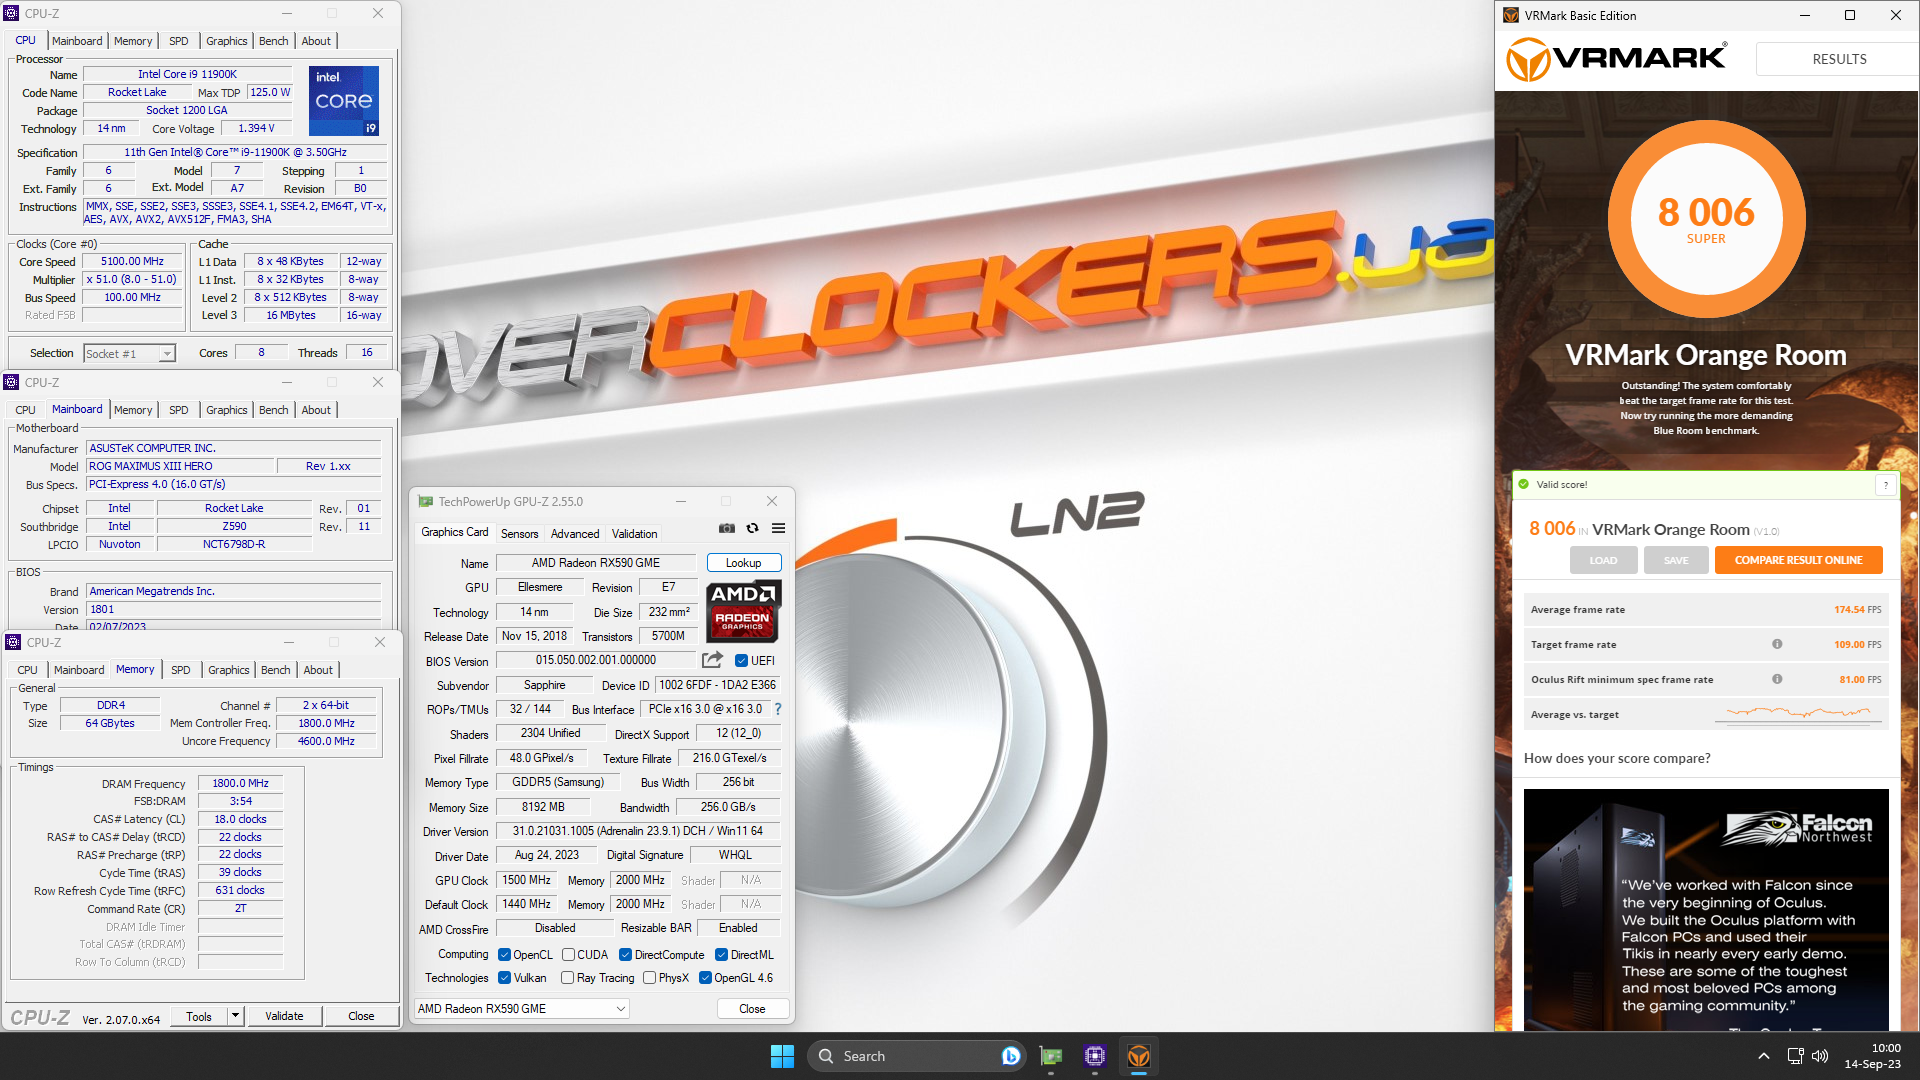Image resolution: width=1920 pixels, height=1080 pixels.
Task: Click the Tools button in CPU-Z
Action: tap(199, 1016)
